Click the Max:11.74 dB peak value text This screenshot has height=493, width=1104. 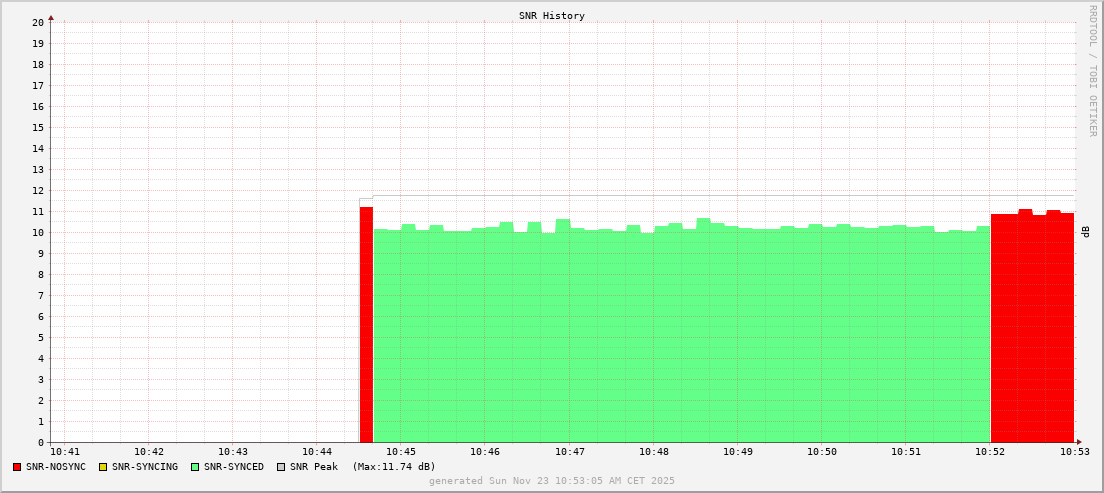tap(394, 467)
